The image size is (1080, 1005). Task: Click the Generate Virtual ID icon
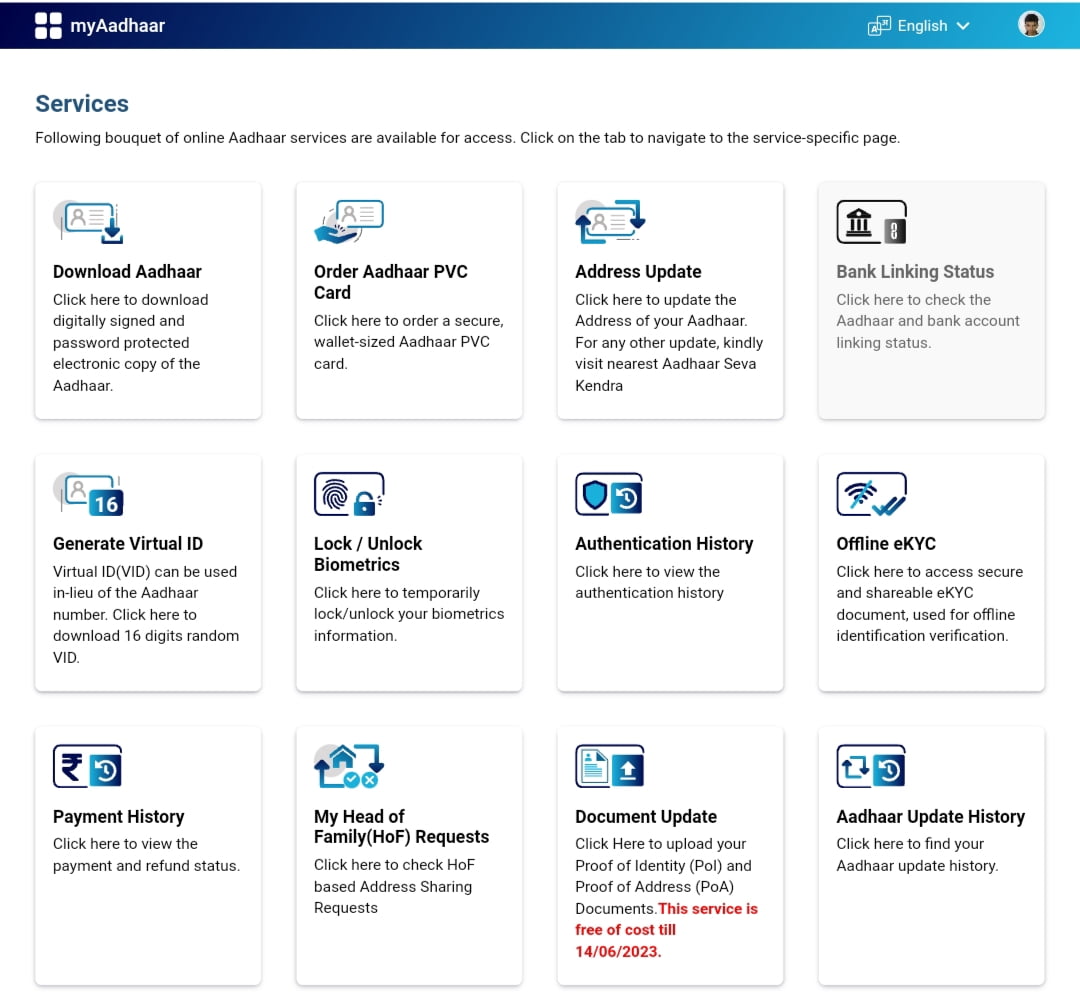tap(88, 494)
